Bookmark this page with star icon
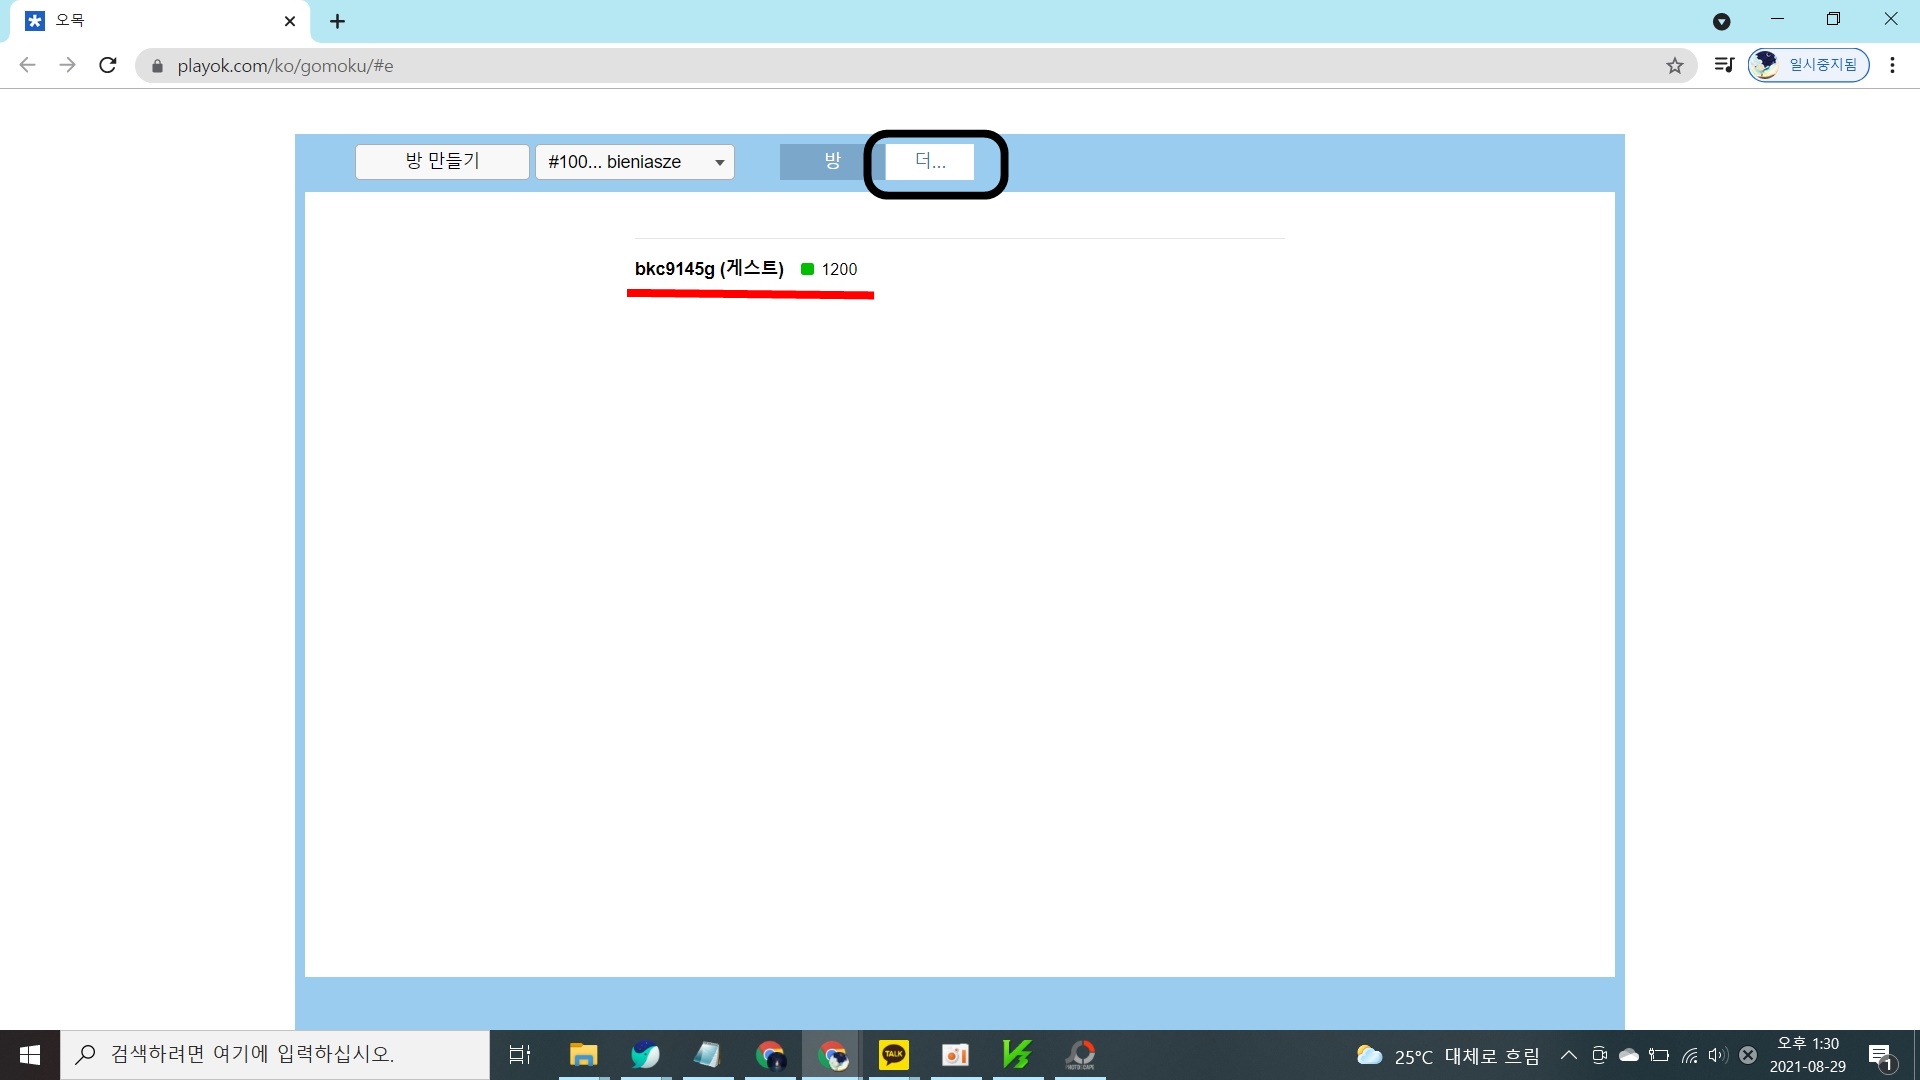Viewport: 1920px width, 1080px height. pos(1675,66)
